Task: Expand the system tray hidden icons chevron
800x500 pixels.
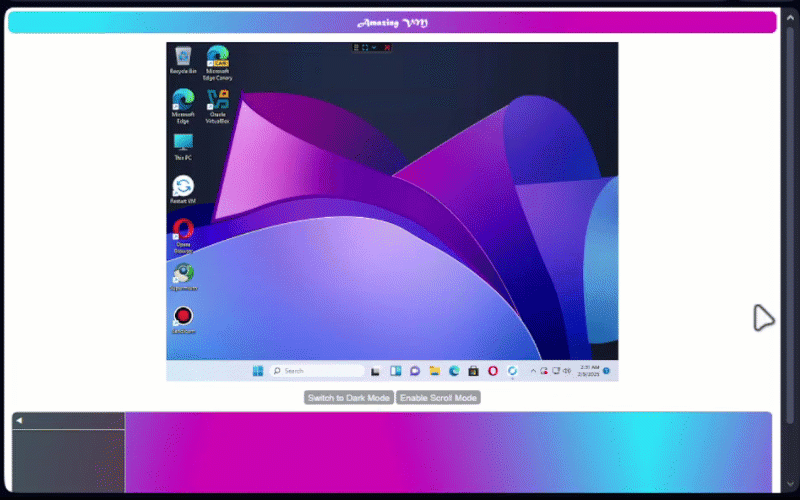Action: click(532, 371)
